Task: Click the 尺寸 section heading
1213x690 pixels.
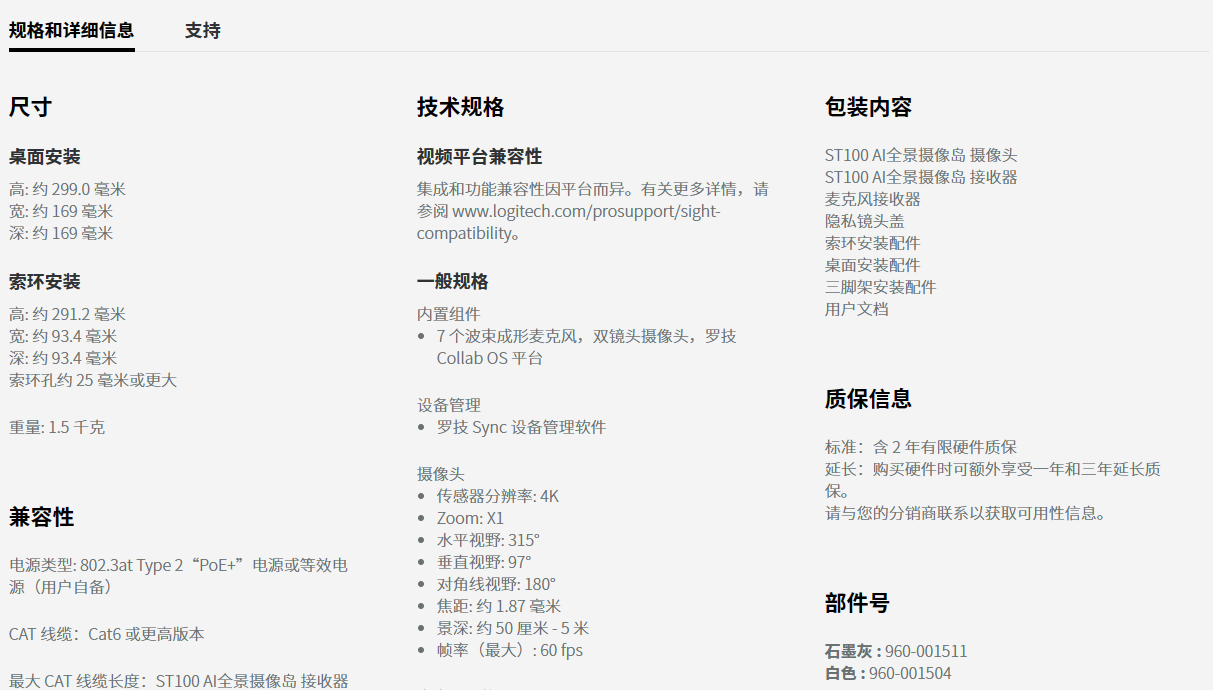Action: tap(30, 107)
